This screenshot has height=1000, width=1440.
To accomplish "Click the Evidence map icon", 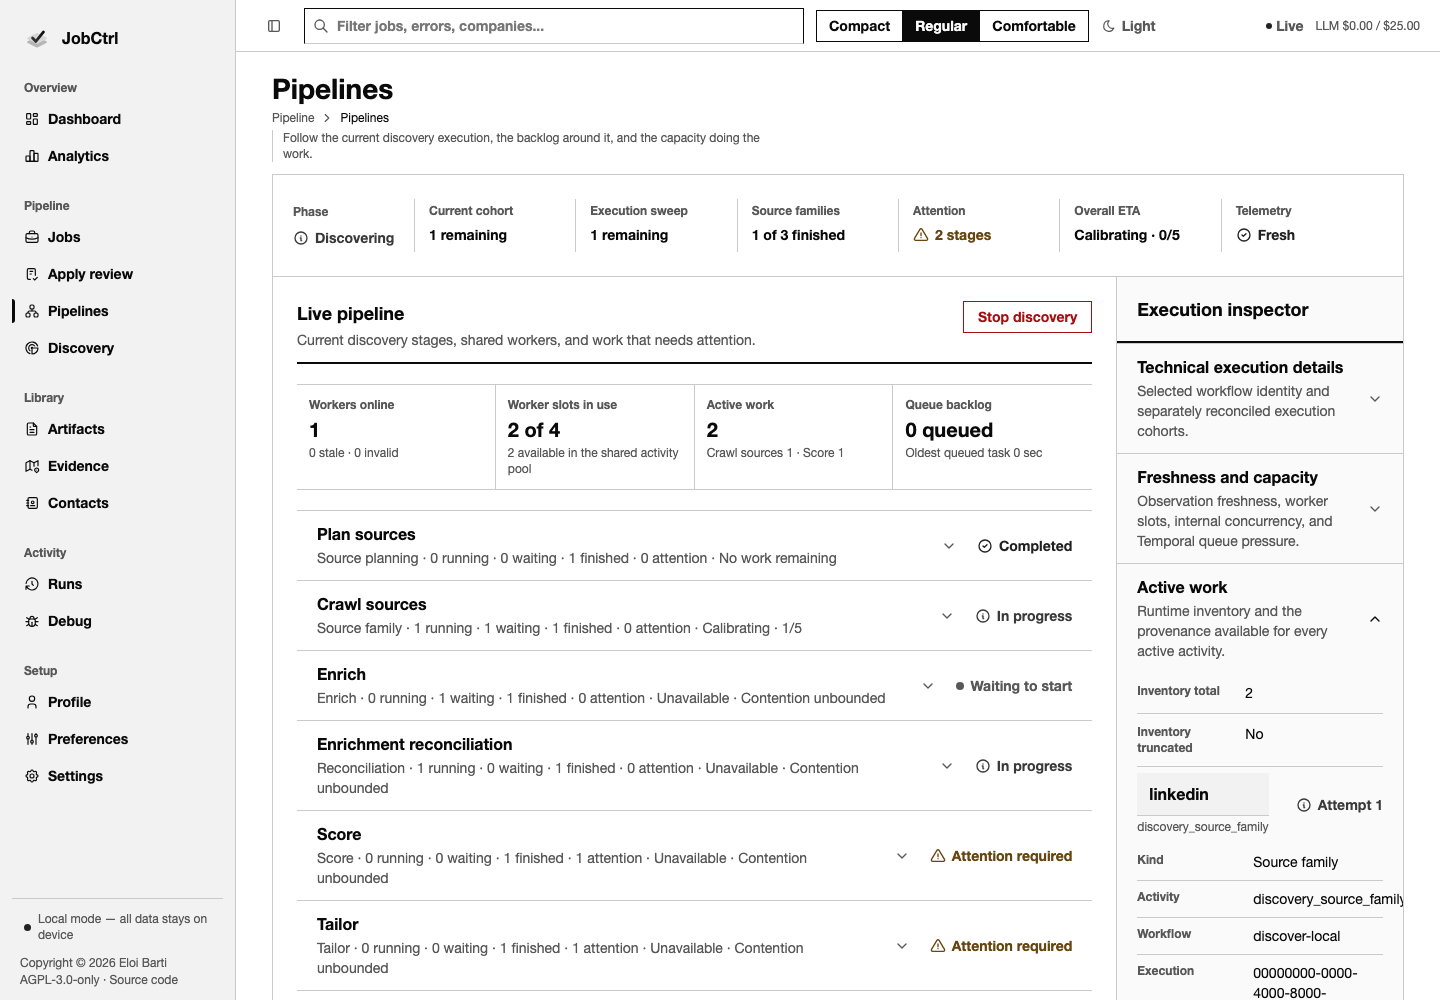I will coord(32,466).
